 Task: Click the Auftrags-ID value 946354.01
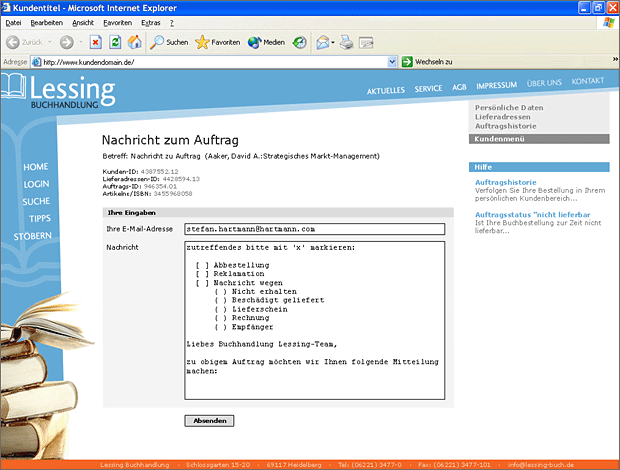click(x=160, y=186)
